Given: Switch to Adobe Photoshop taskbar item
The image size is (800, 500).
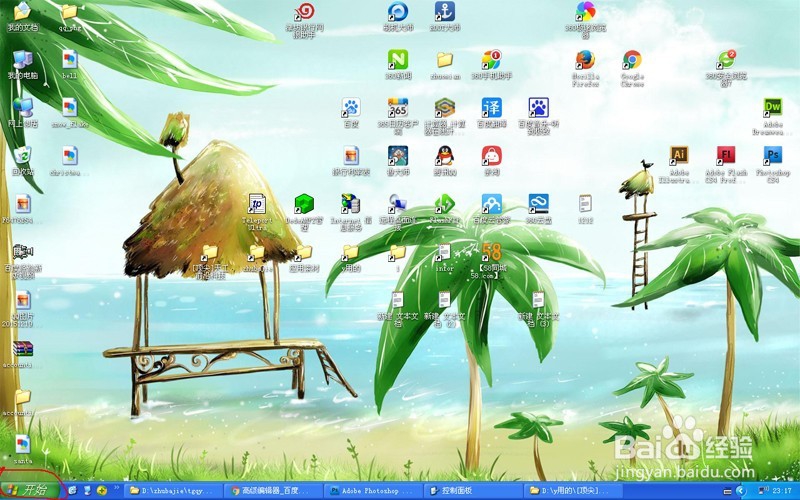Looking at the screenshot, I should coord(373,490).
